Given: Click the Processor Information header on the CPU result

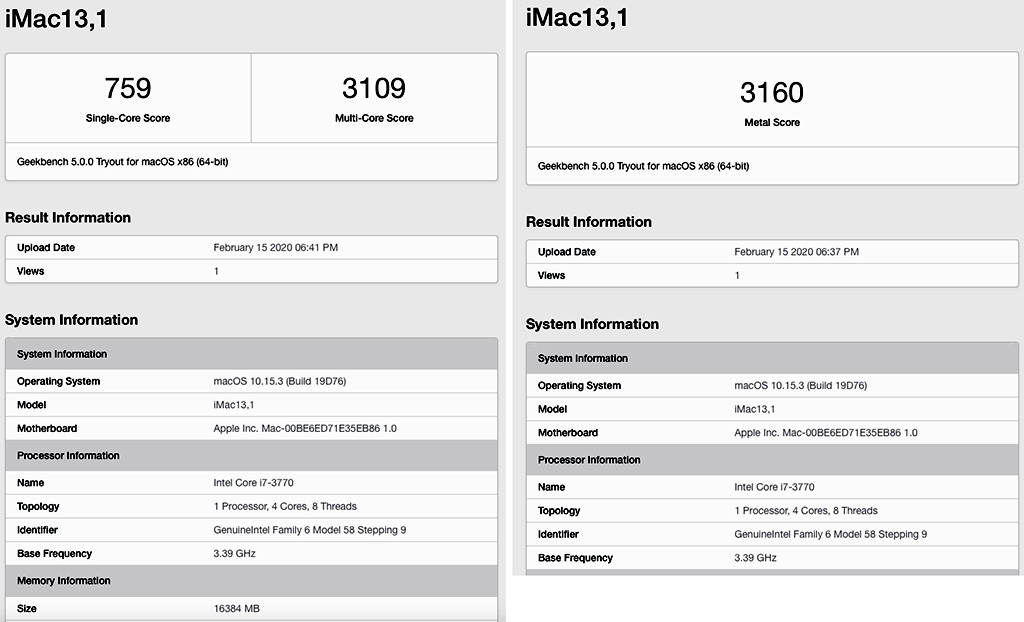Looking at the screenshot, I should (251, 455).
